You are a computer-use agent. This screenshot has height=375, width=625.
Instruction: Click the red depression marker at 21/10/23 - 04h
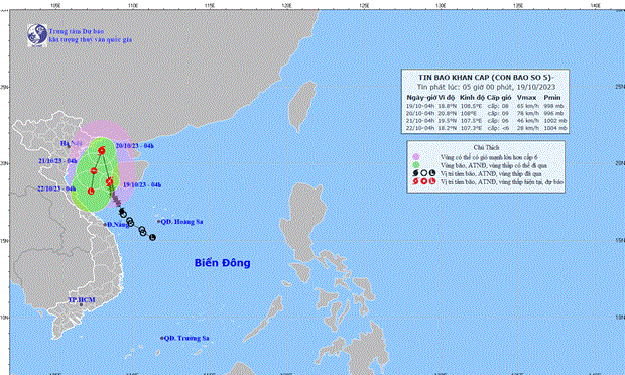point(94,171)
